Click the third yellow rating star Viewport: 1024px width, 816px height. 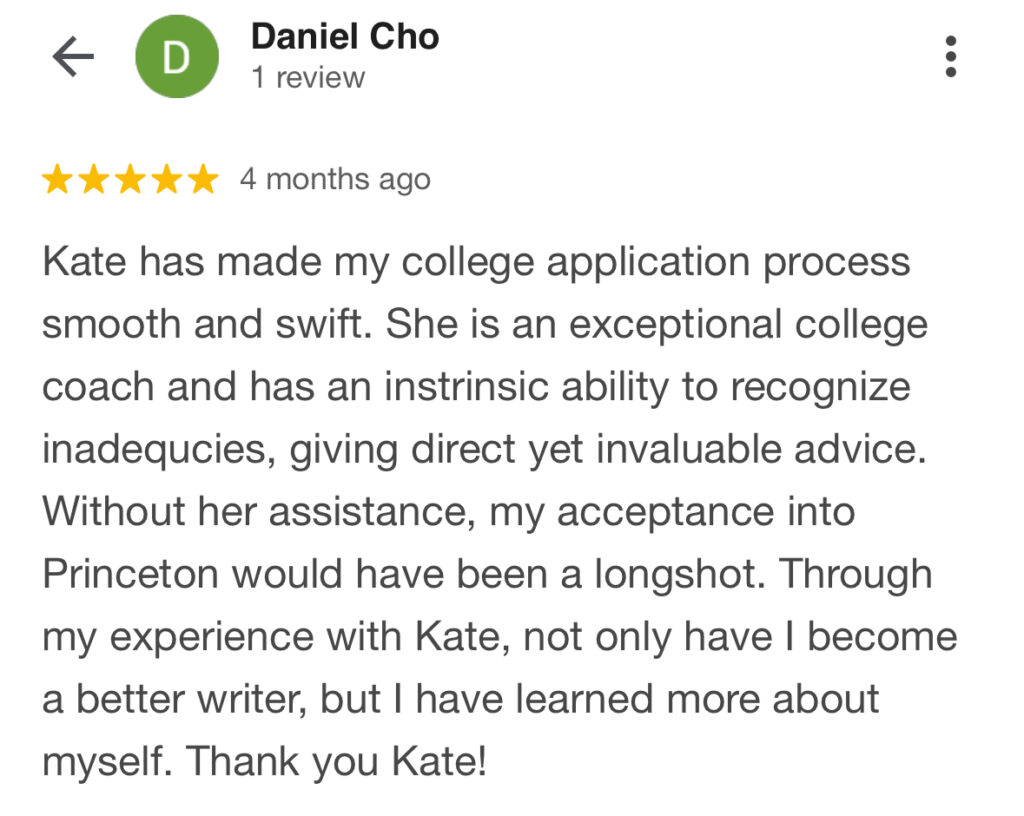click(131, 180)
